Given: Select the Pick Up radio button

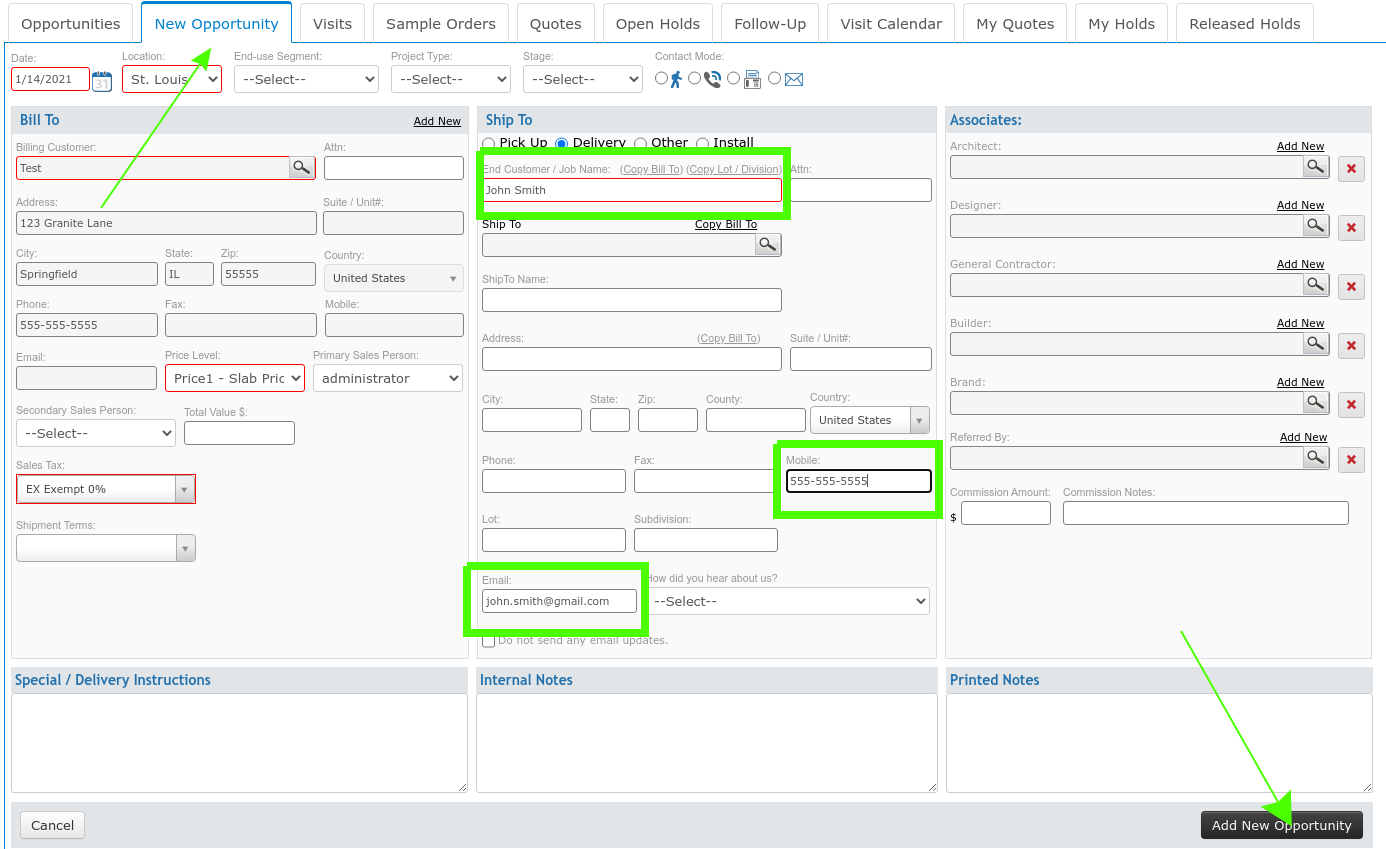Looking at the screenshot, I should 491,142.
